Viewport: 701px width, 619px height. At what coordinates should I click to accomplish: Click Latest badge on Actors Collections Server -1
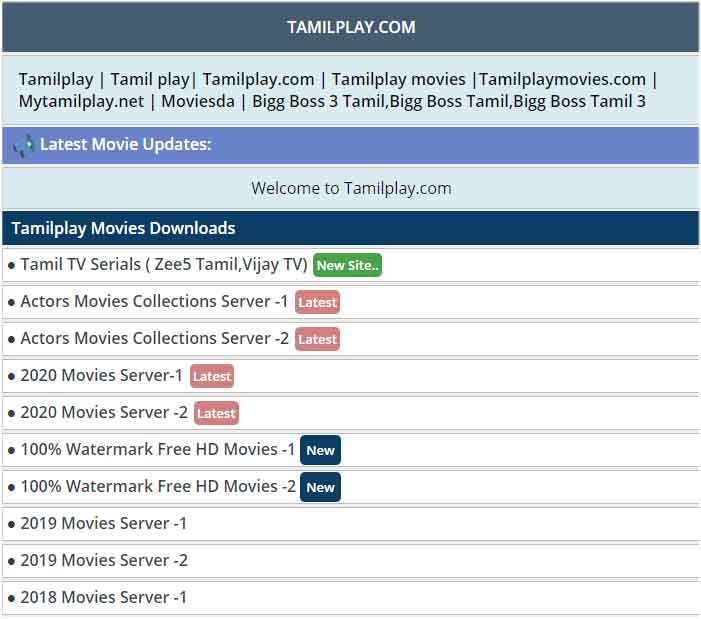[x=317, y=303]
